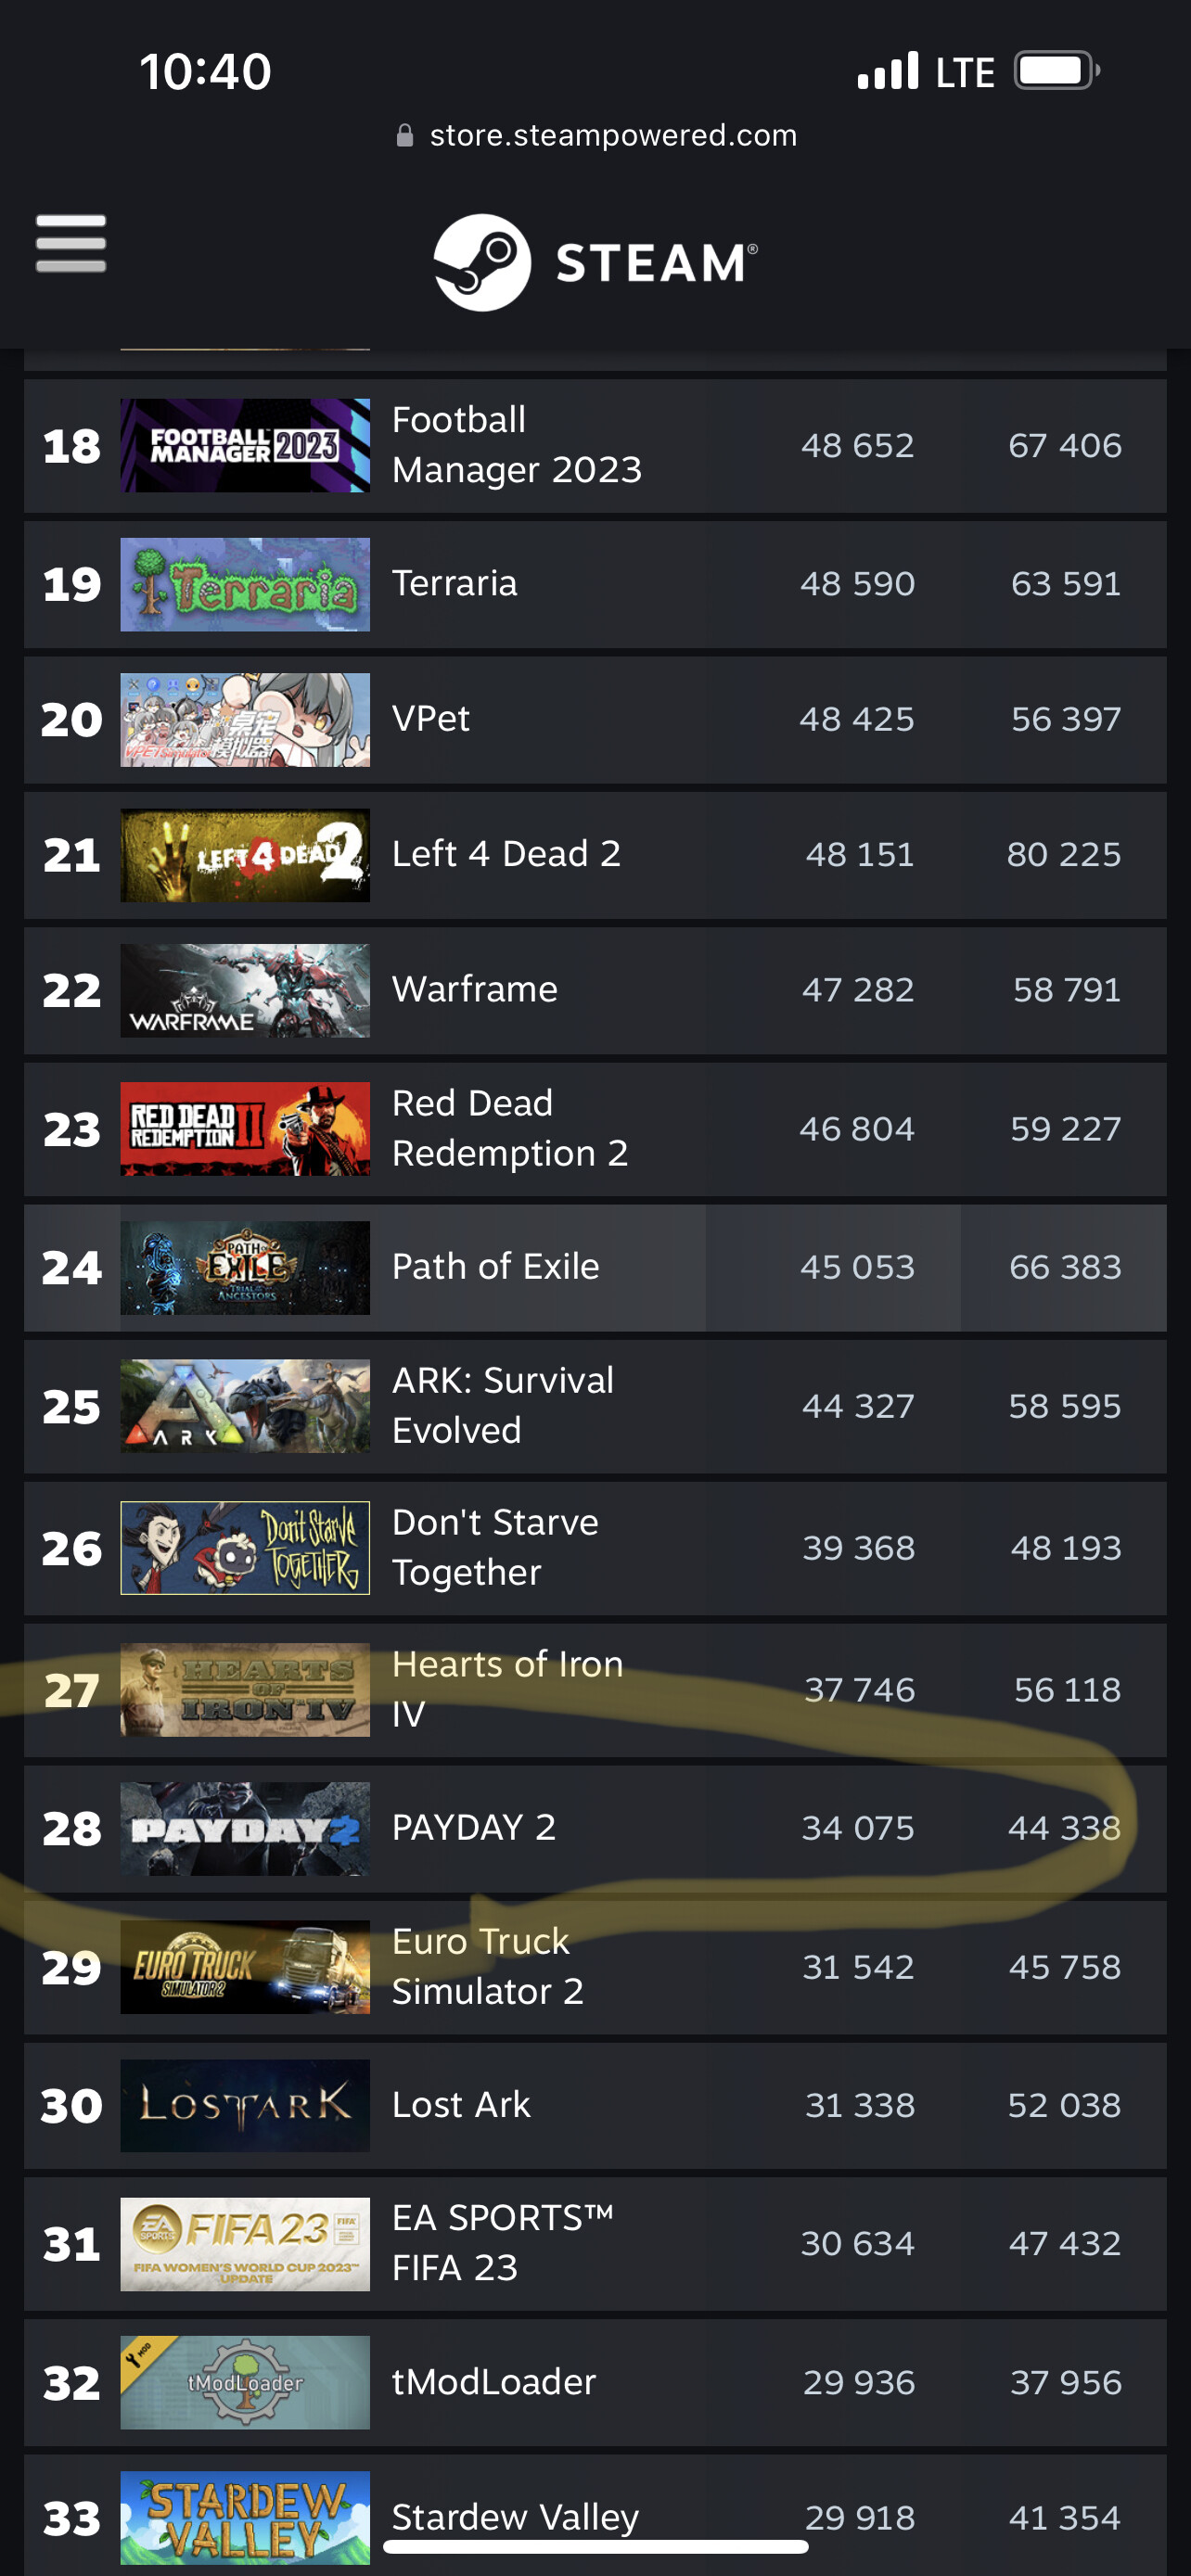Screen dimensions: 1191x2576
Task: Tap the Don't Starve Together banner
Action: [245, 1547]
